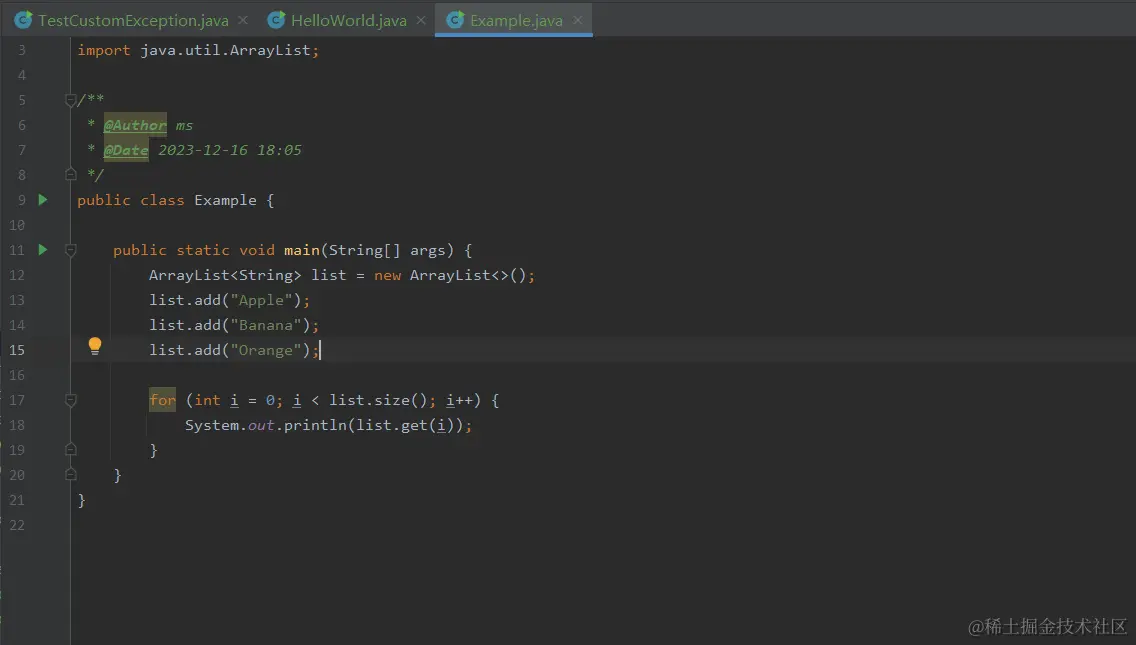The width and height of the screenshot is (1136, 645).
Task: Click the fold end marker at line 20
Action: 70,475
